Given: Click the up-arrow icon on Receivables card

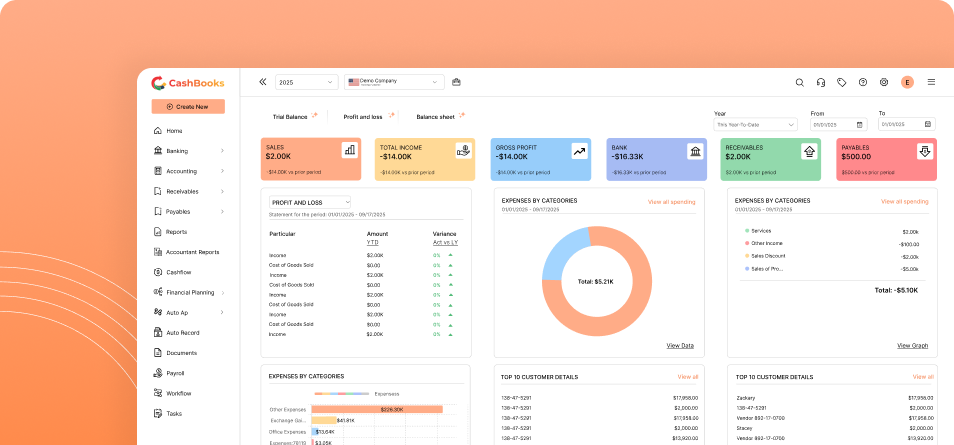Looking at the screenshot, I should pos(810,151).
